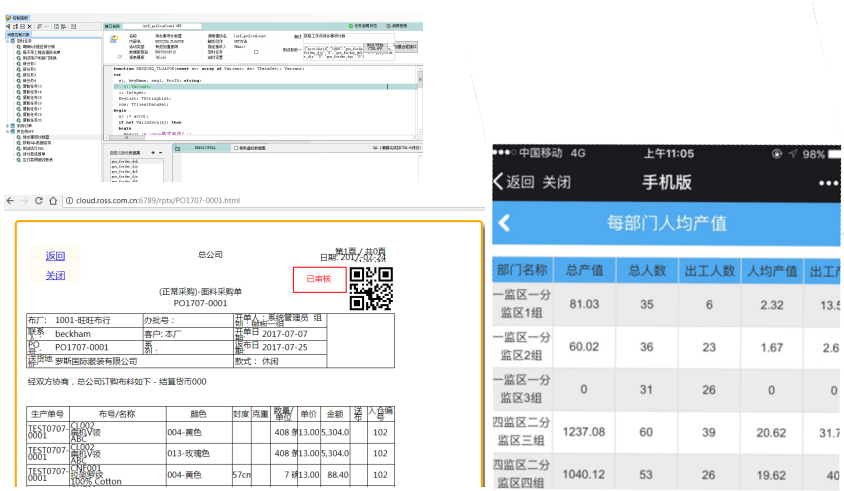Tap the white back chevron on blue bar

504,223
